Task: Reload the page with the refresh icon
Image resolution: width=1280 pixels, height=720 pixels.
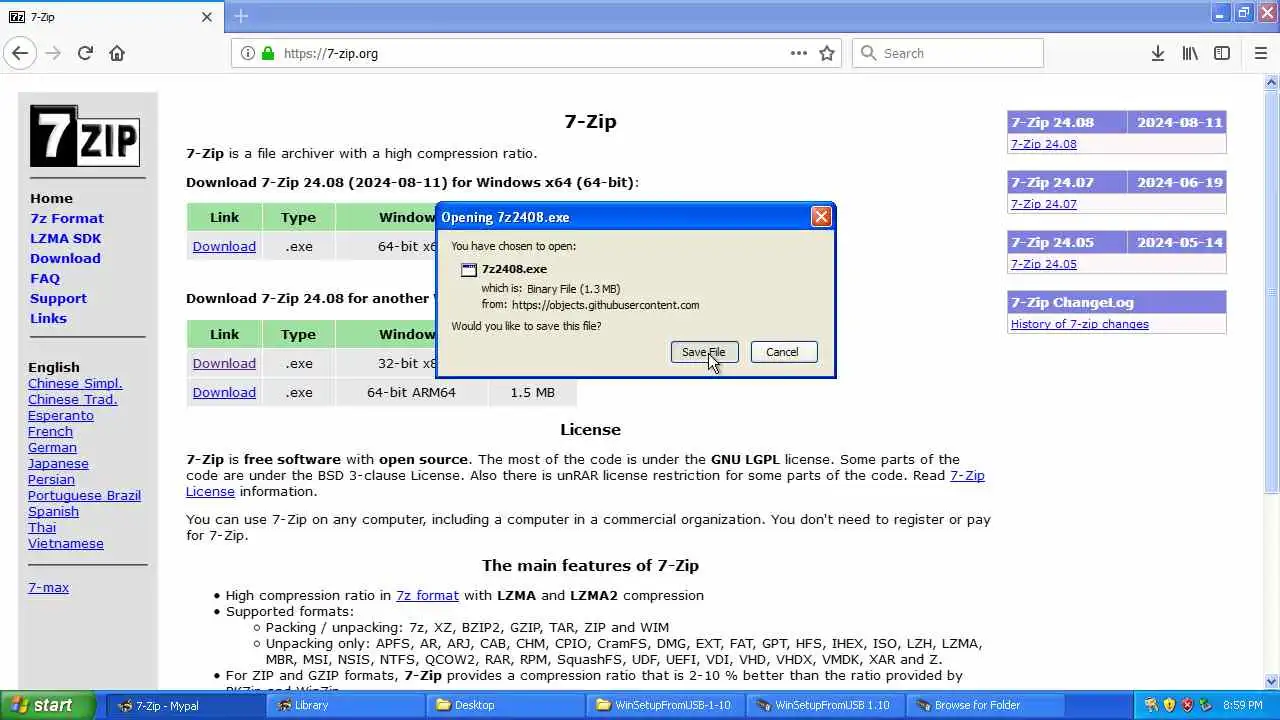Action: click(x=85, y=53)
